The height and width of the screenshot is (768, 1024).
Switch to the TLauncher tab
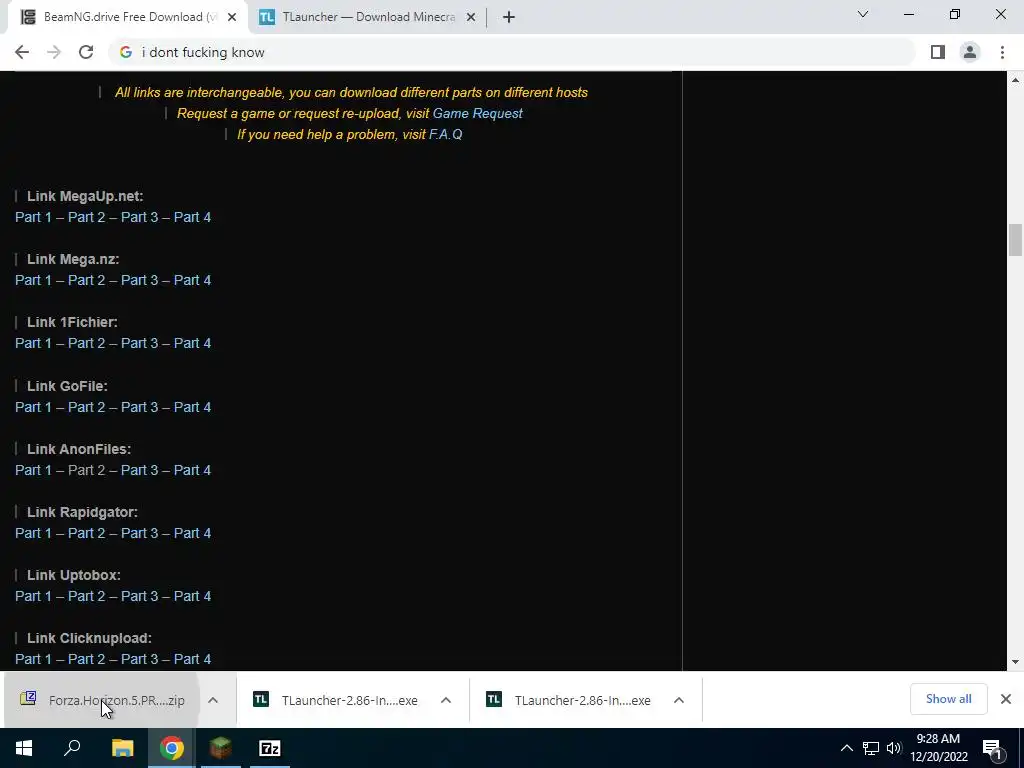coord(368,17)
